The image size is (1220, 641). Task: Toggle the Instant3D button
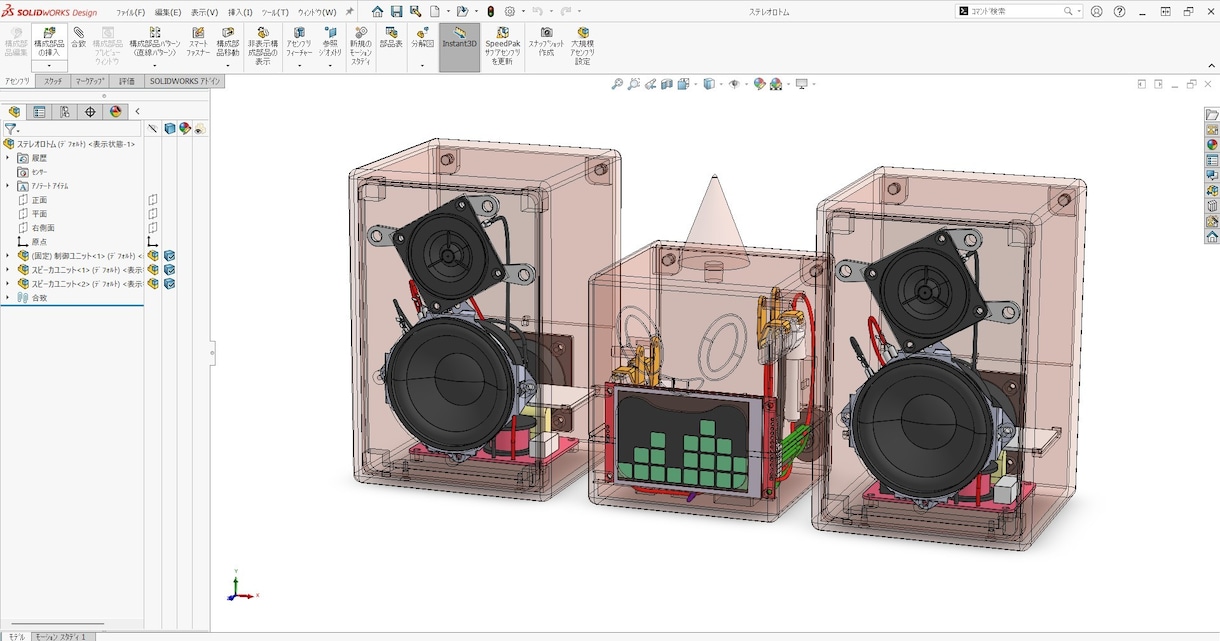pos(459,46)
